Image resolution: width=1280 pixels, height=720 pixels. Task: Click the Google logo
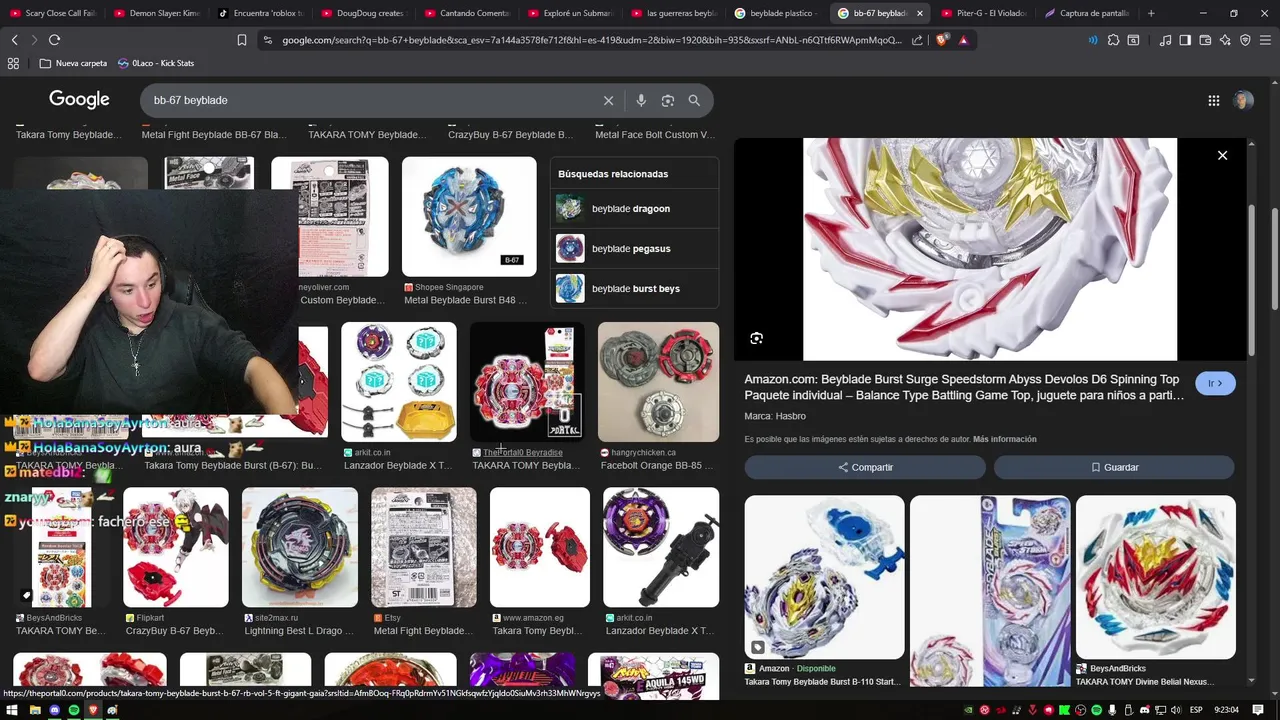(79, 99)
